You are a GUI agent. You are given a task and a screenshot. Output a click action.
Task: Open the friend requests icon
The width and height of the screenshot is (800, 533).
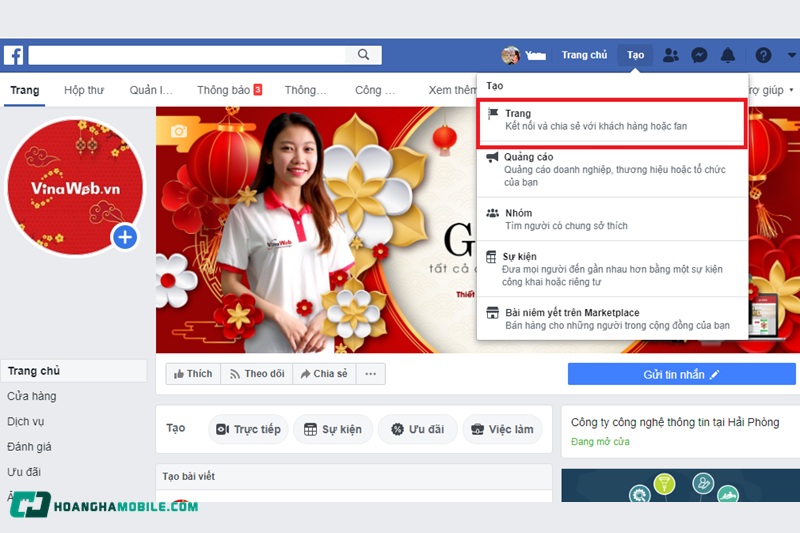coord(670,55)
